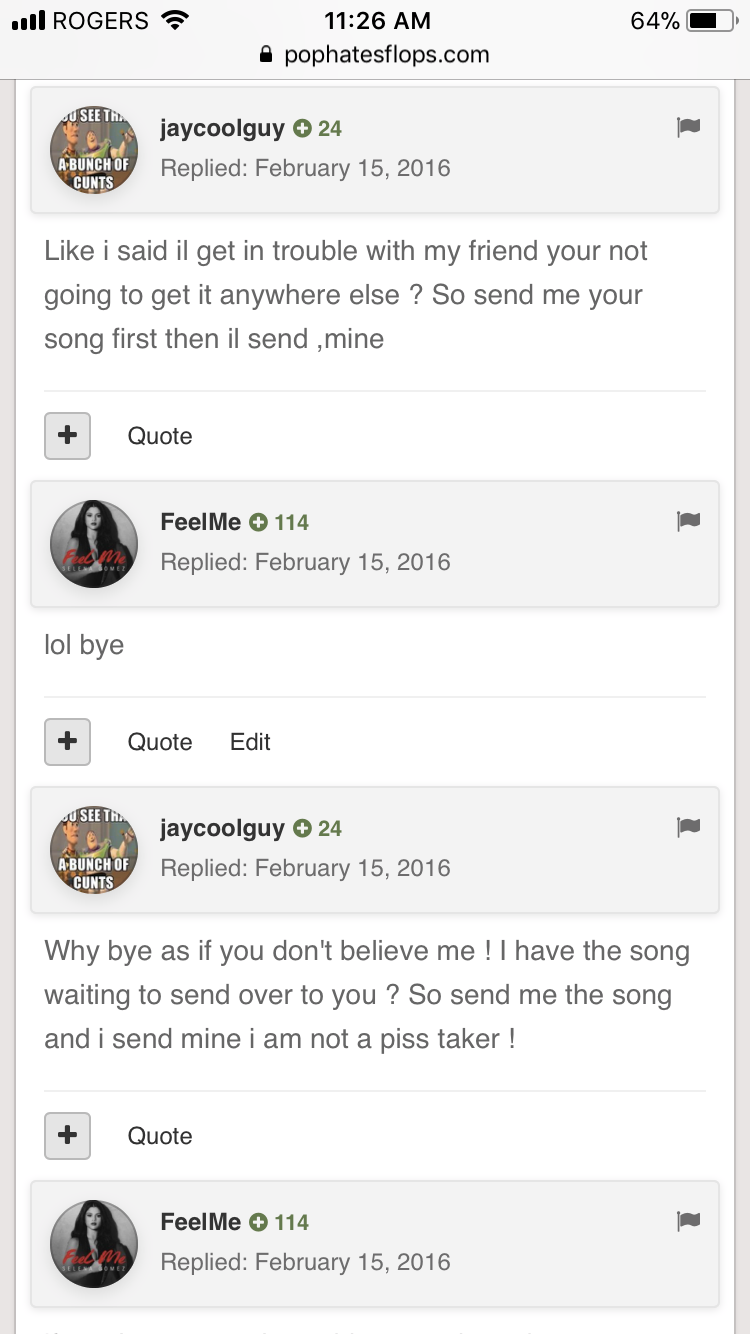Tap the pophatesflops.com address bar
This screenshot has width=750, height=1334.
375,55
